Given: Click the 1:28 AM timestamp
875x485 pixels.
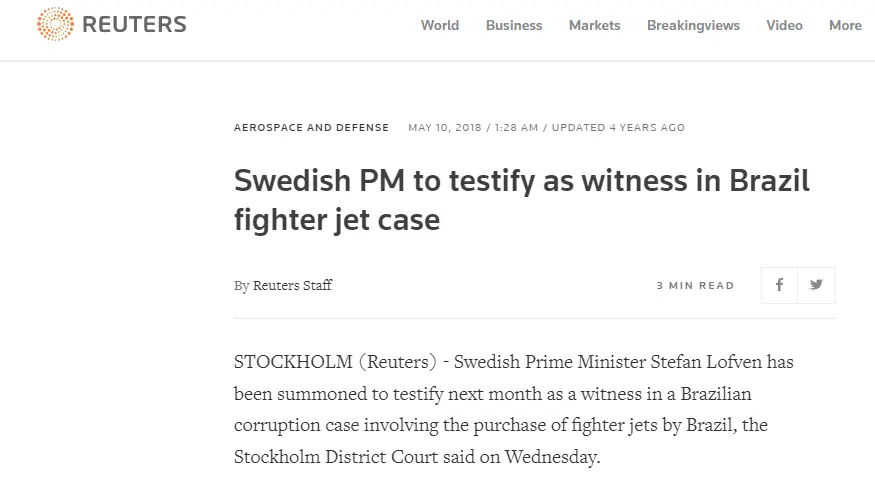Looking at the screenshot, I should [x=516, y=128].
